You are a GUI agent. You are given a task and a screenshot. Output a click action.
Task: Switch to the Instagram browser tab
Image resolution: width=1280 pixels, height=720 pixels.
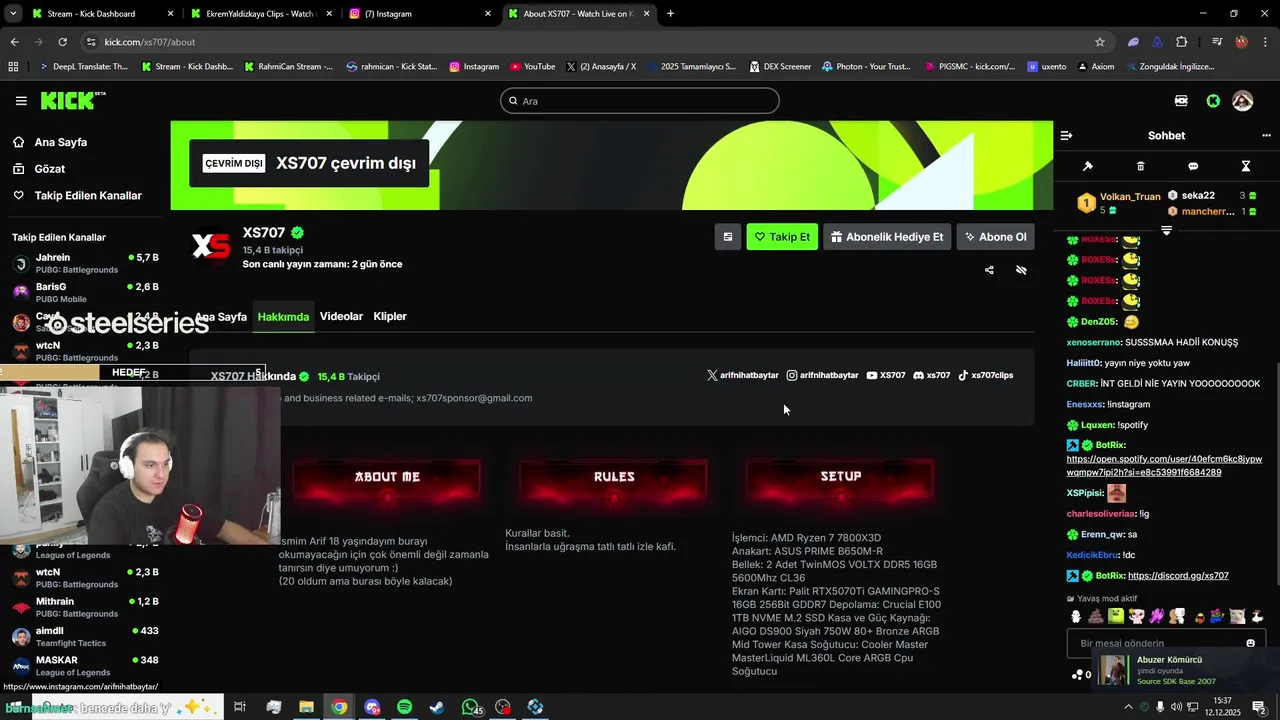(x=420, y=14)
